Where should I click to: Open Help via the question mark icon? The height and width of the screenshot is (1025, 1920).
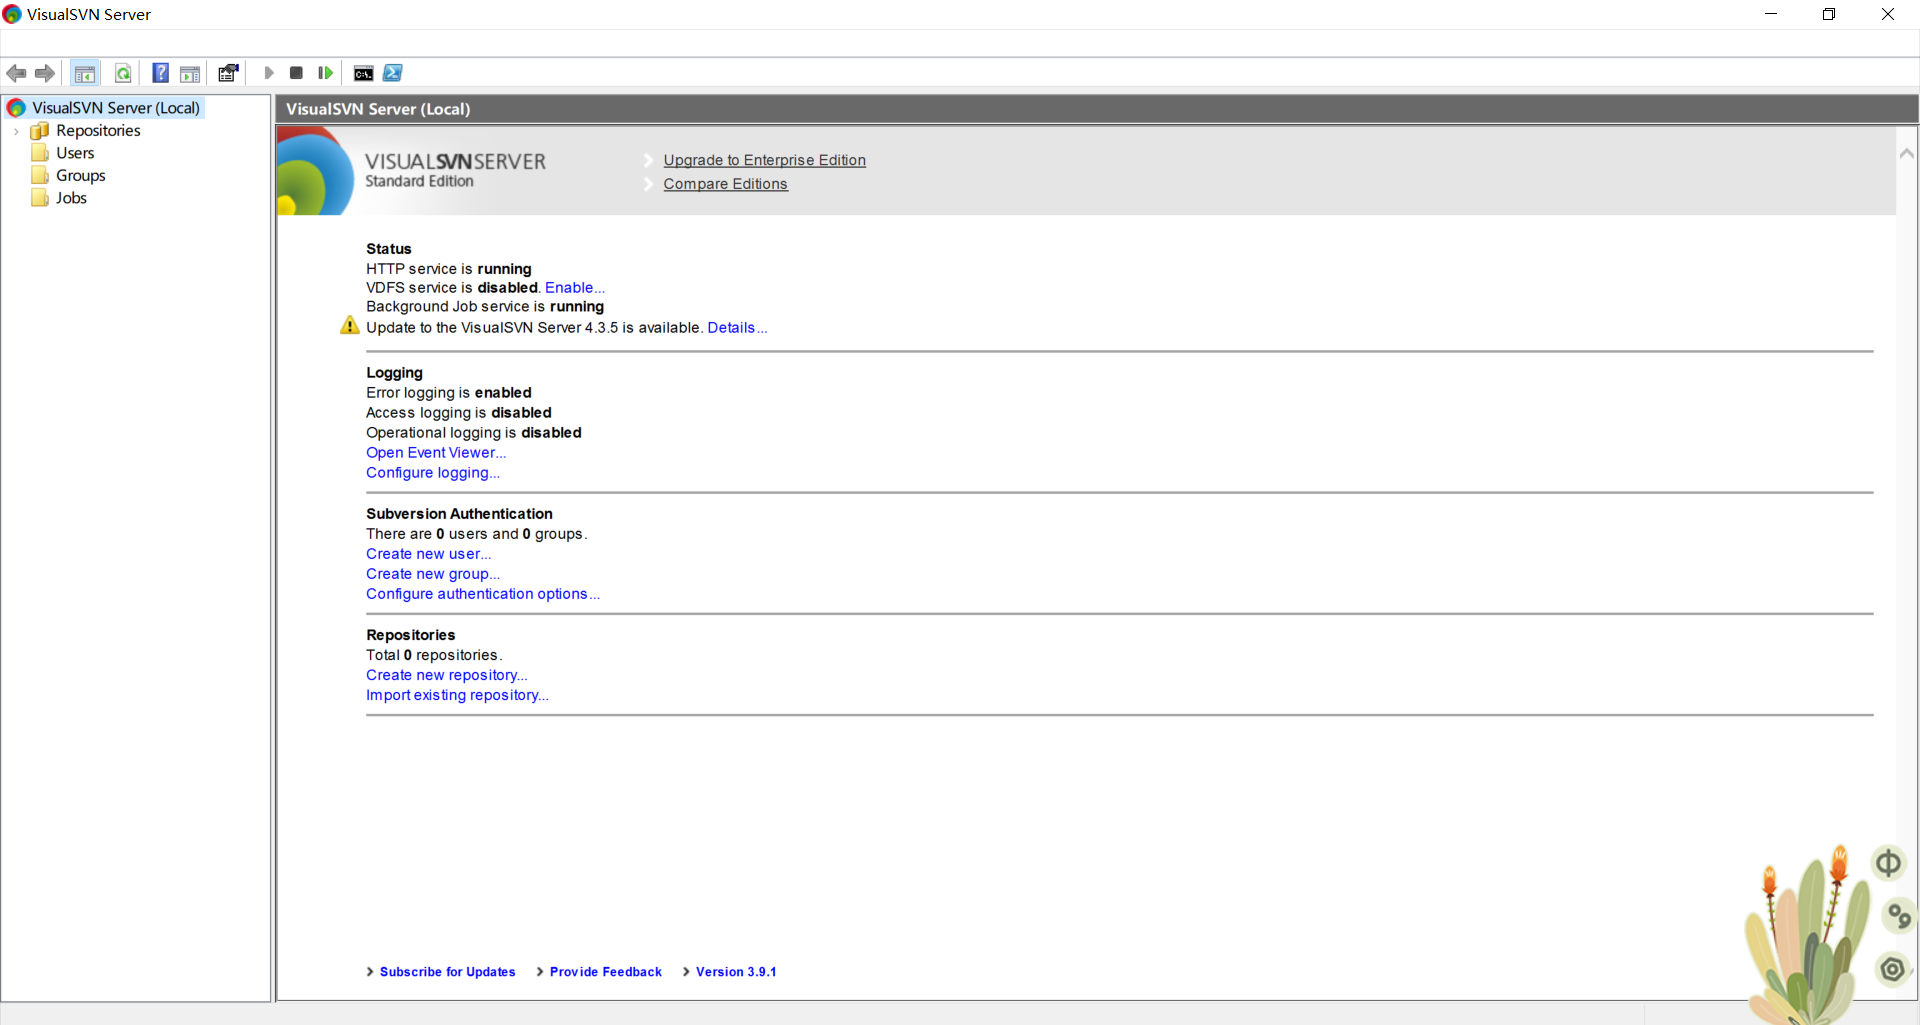[x=160, y=73]
